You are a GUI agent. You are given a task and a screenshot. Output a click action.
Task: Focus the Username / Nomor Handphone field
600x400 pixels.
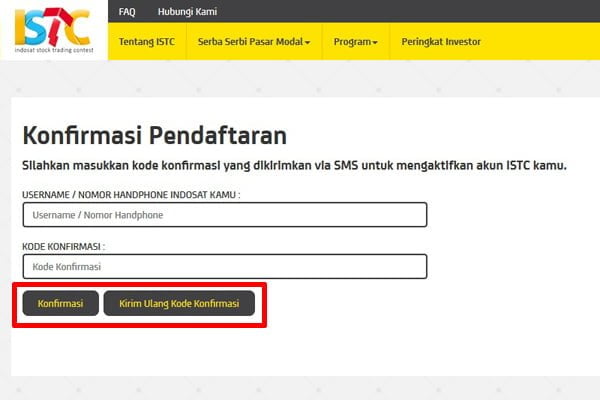[x=225, y=215]
